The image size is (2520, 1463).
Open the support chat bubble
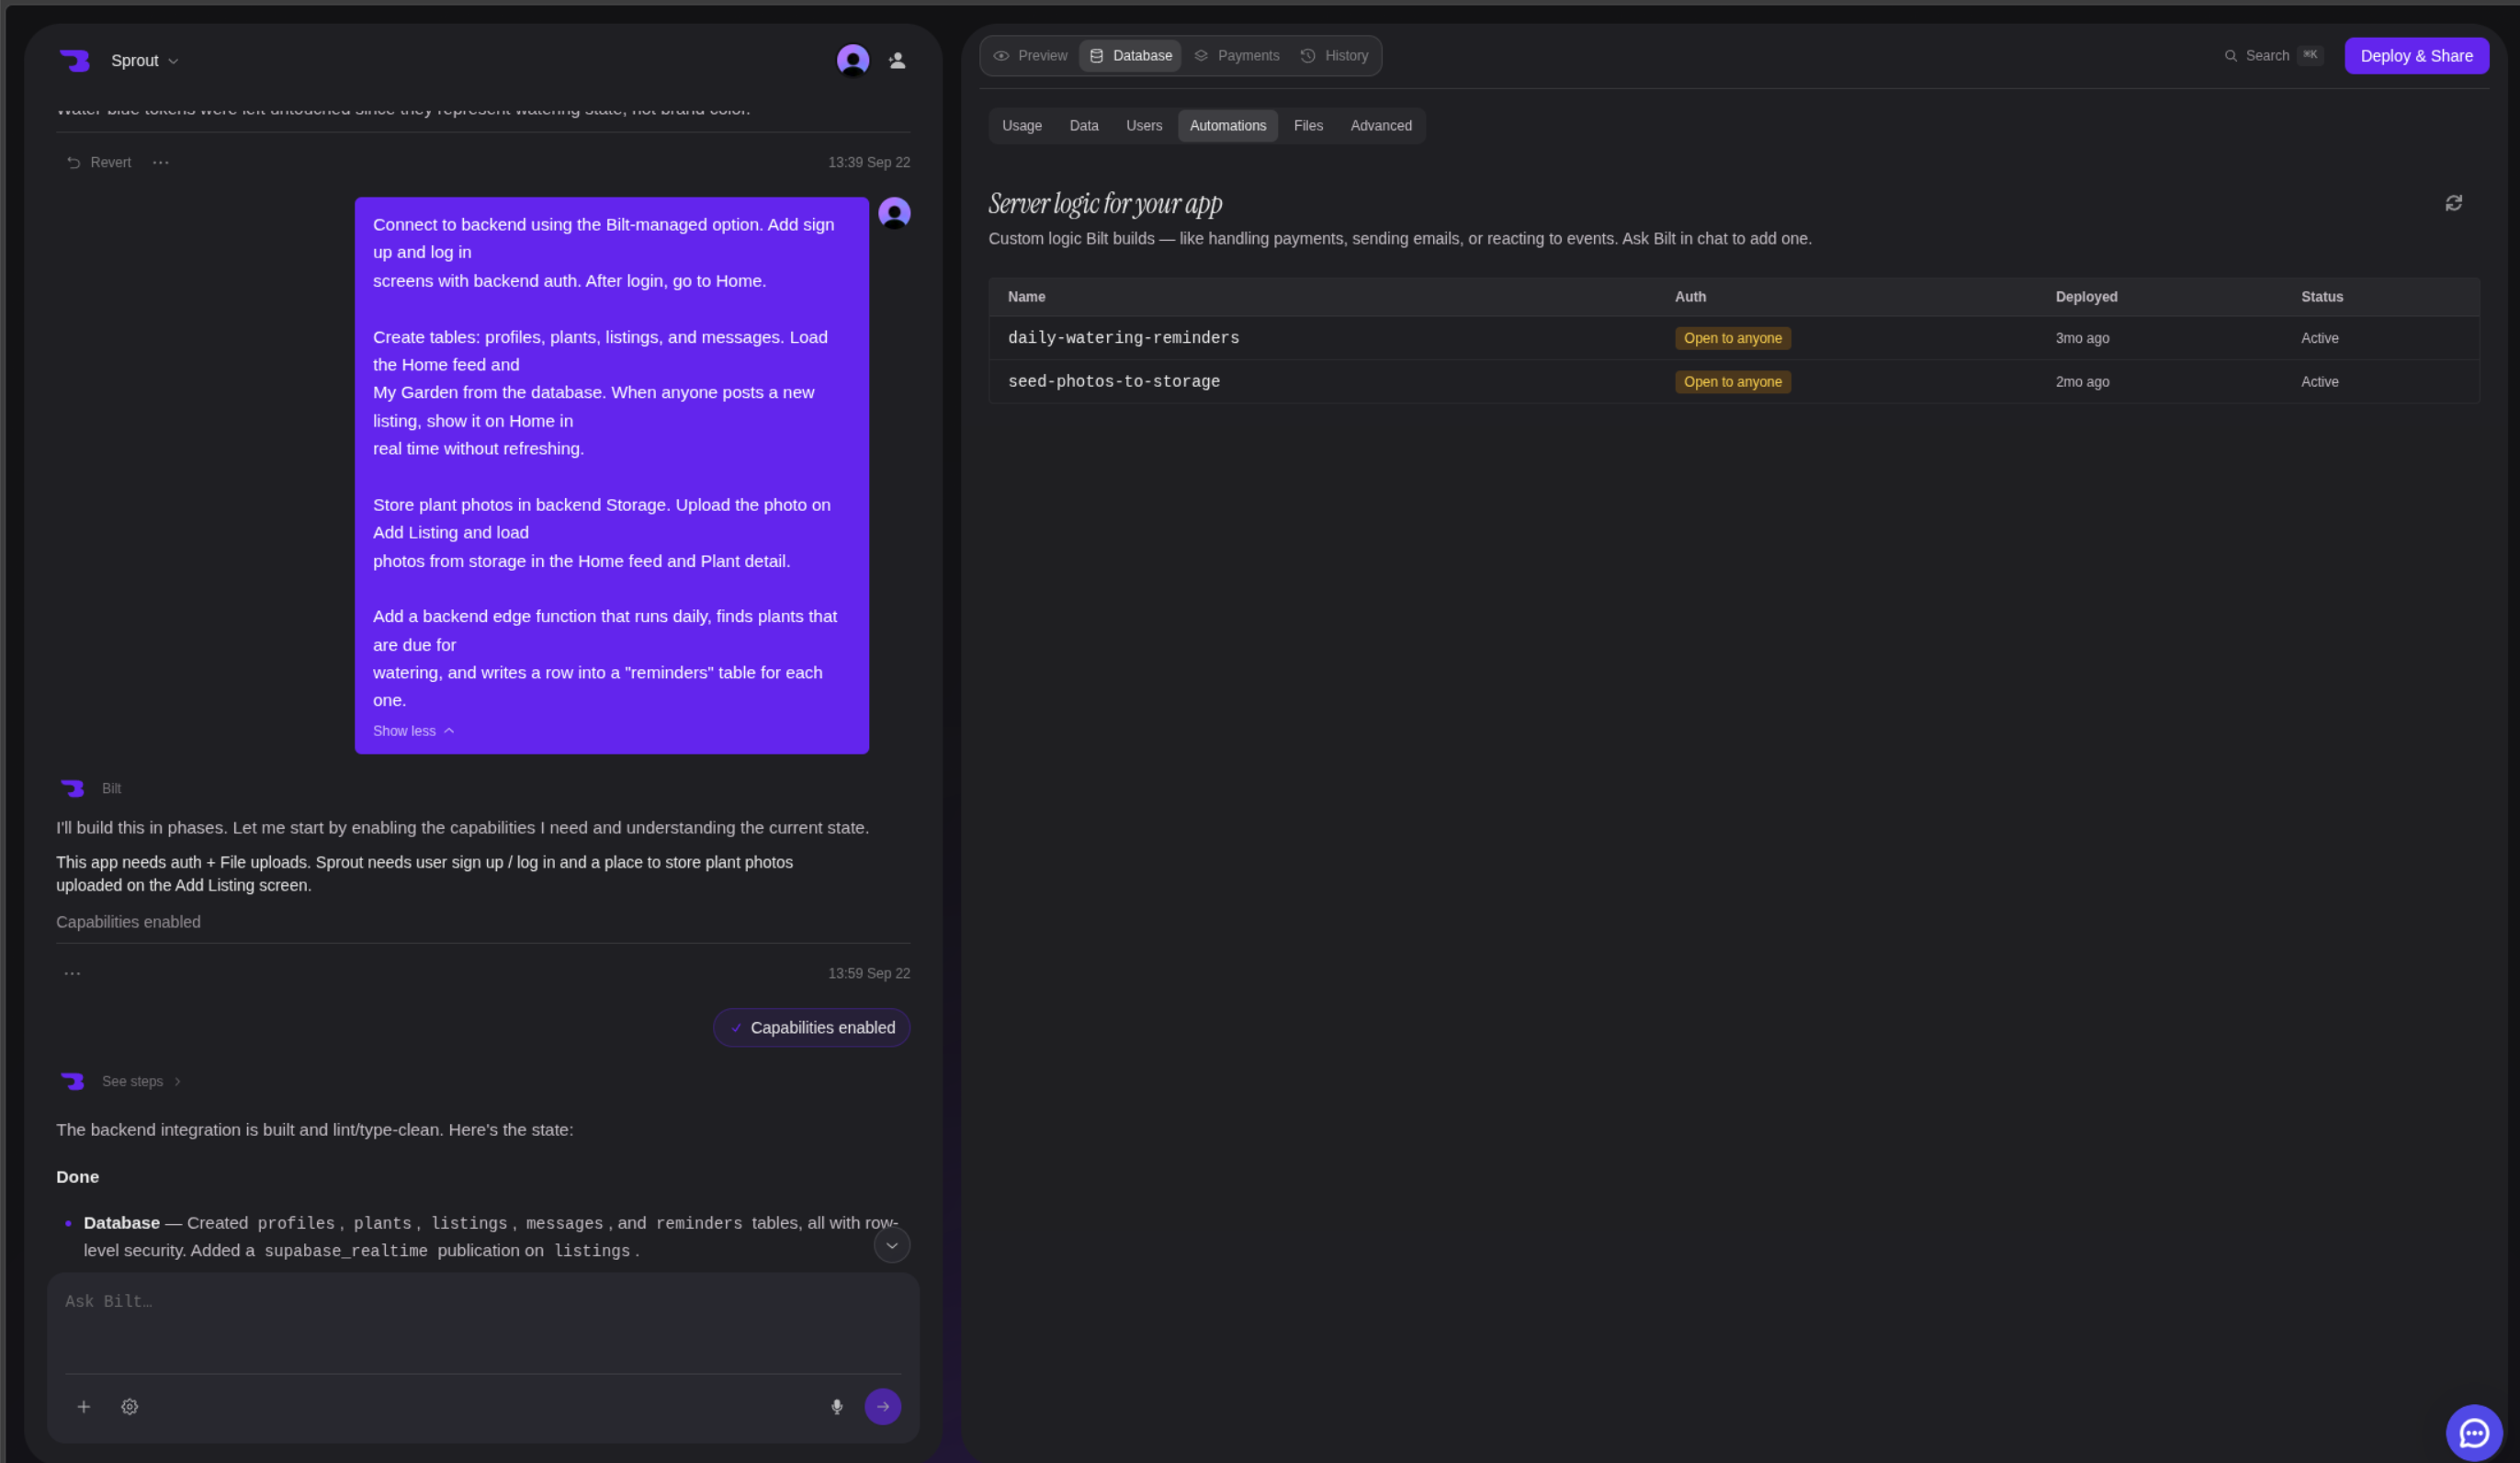coord(2474,1434)
